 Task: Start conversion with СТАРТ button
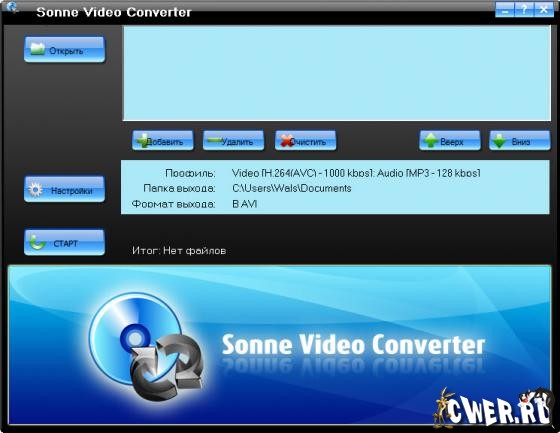click(x=65, y=243)
